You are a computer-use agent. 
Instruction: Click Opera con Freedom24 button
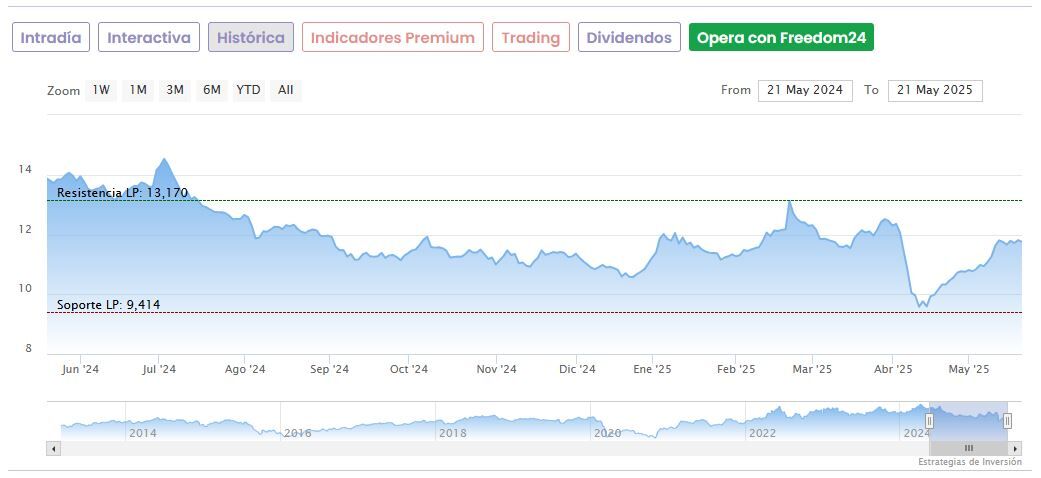pos(782,38)
